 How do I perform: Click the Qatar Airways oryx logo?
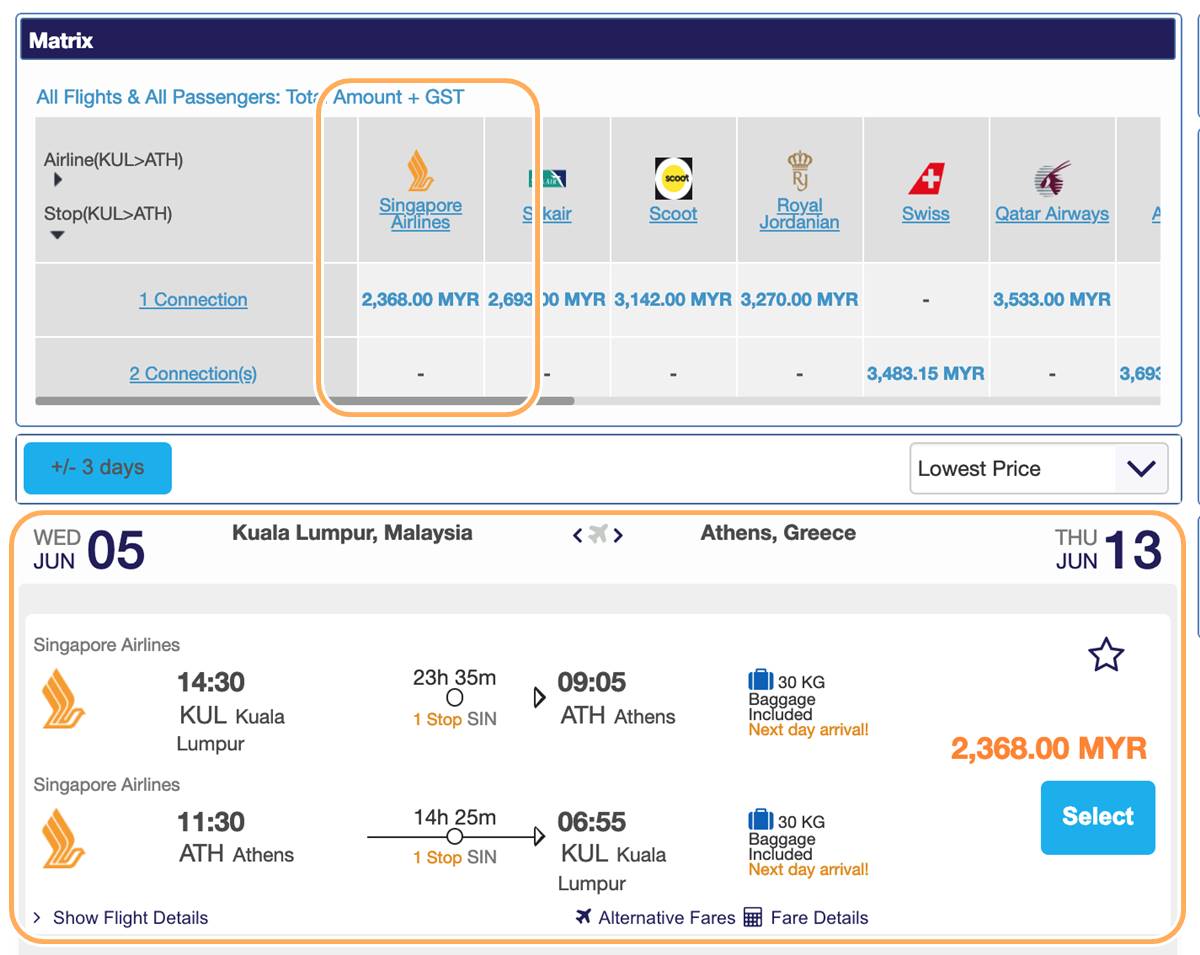[x=1052, y=179]
